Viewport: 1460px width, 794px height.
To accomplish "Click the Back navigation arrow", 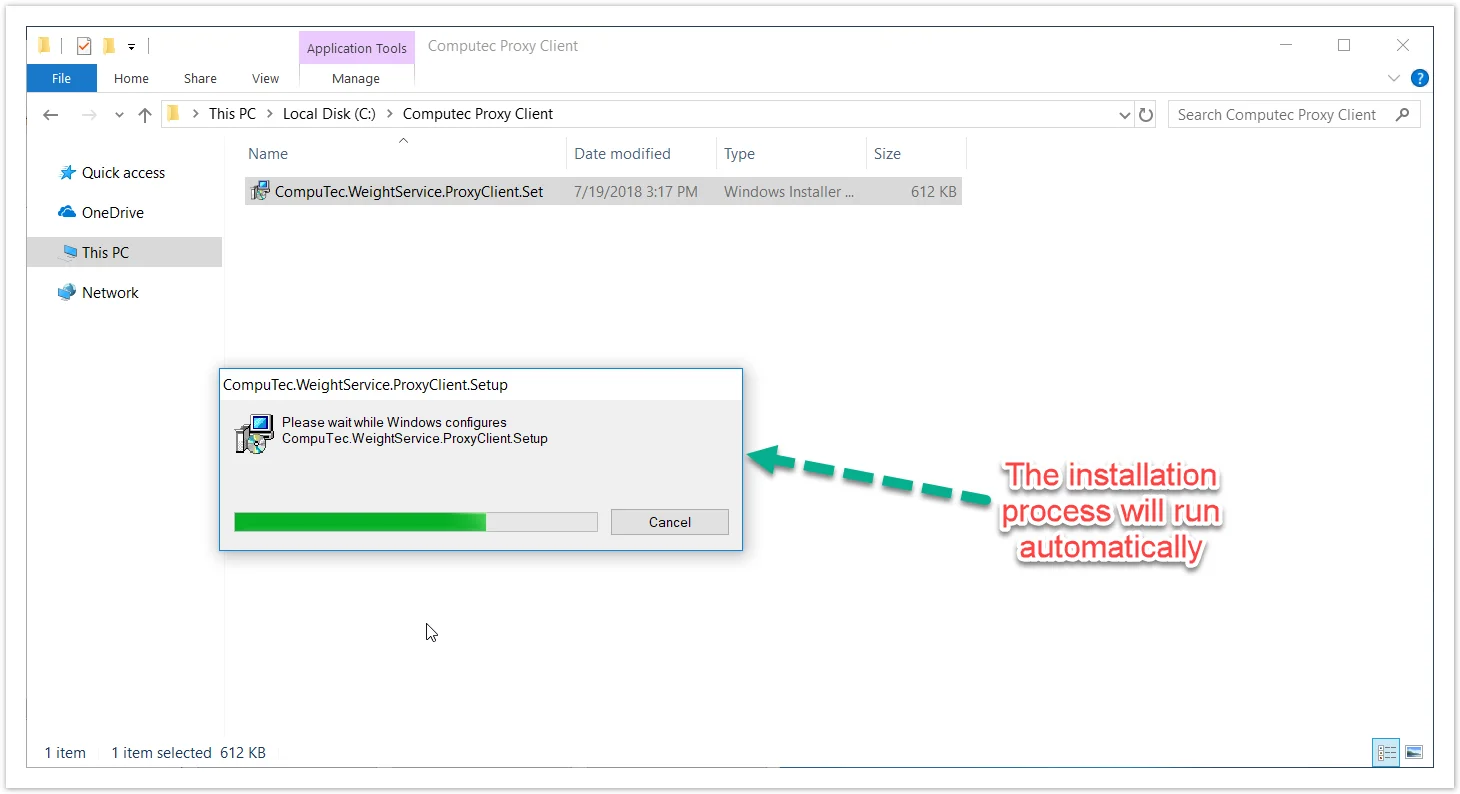I will click(51, 114).
